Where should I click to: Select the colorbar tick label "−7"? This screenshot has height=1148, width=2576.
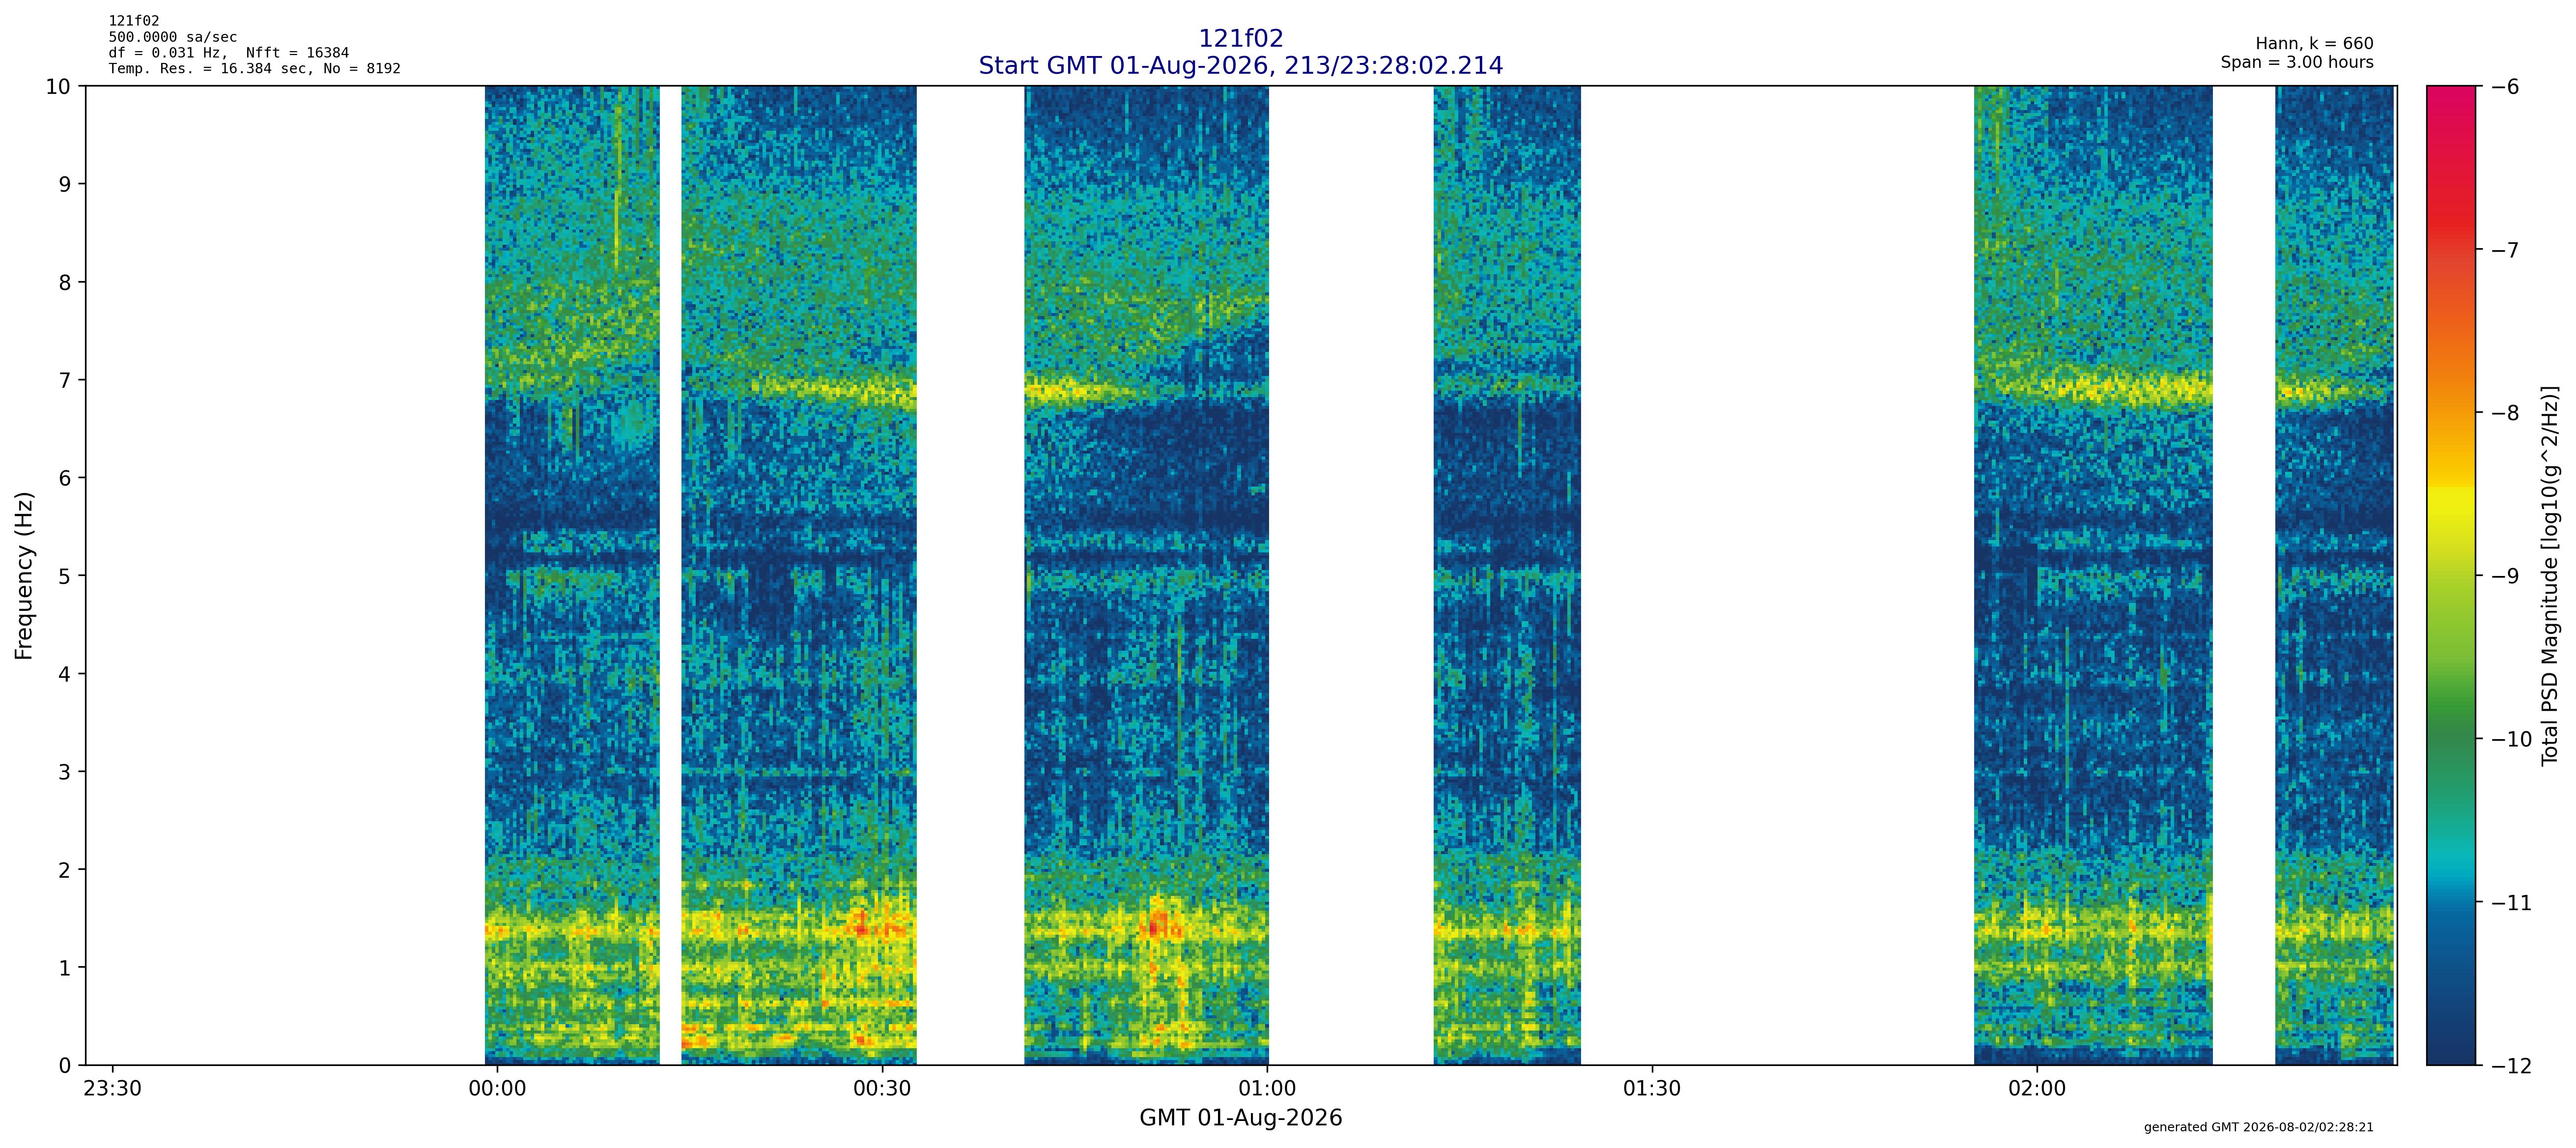[2504, 250]
